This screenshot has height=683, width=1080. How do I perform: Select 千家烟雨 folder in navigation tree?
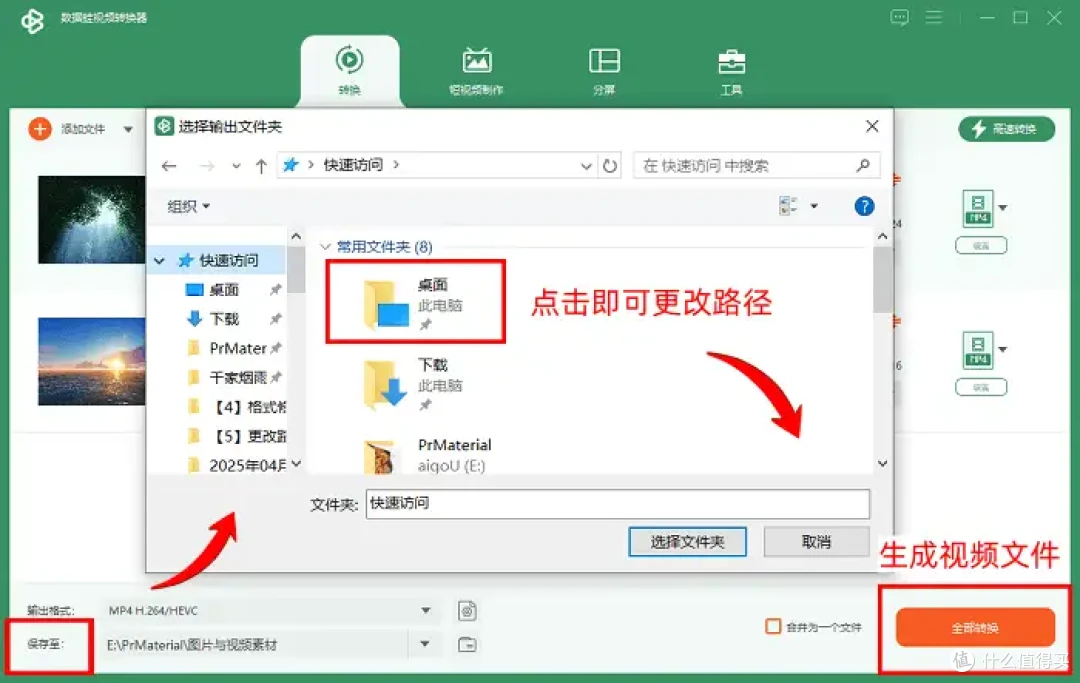click(x=238, y=377)
